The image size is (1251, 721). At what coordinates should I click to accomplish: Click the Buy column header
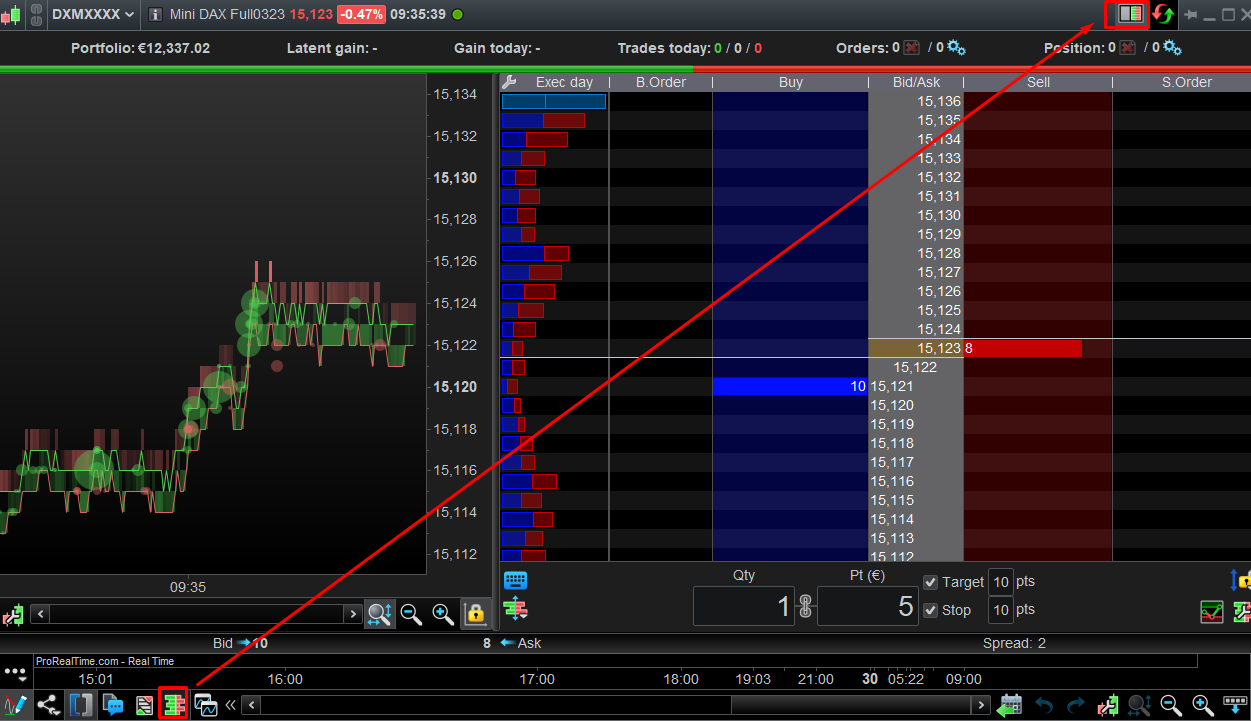pyautogui.click(x=790, y=82)
